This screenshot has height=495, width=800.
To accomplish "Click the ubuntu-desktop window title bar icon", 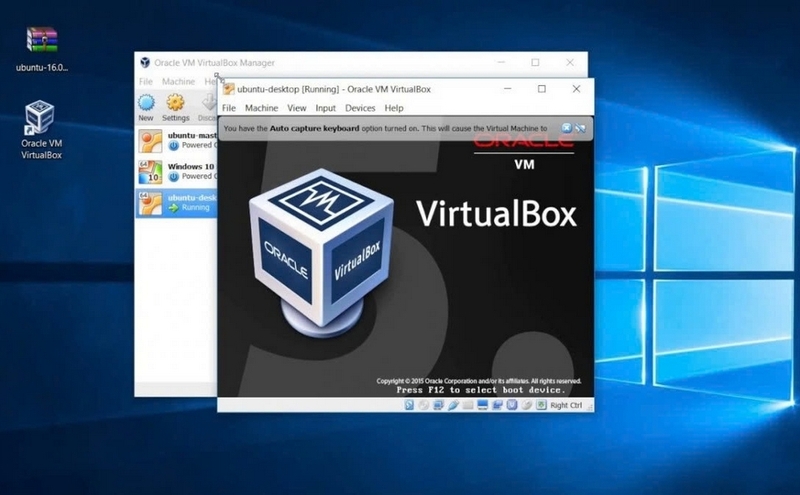I will pos(229,89).
